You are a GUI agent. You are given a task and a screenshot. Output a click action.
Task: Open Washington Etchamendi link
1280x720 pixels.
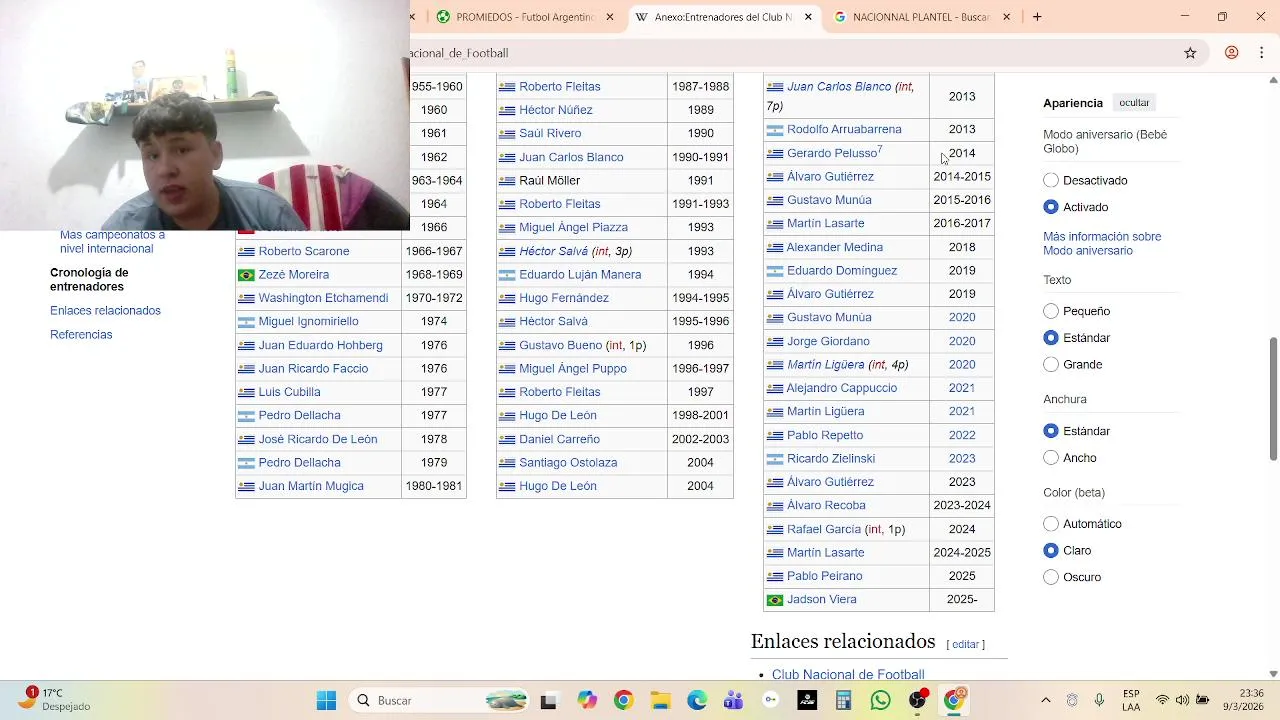click(x=323, y=298)
